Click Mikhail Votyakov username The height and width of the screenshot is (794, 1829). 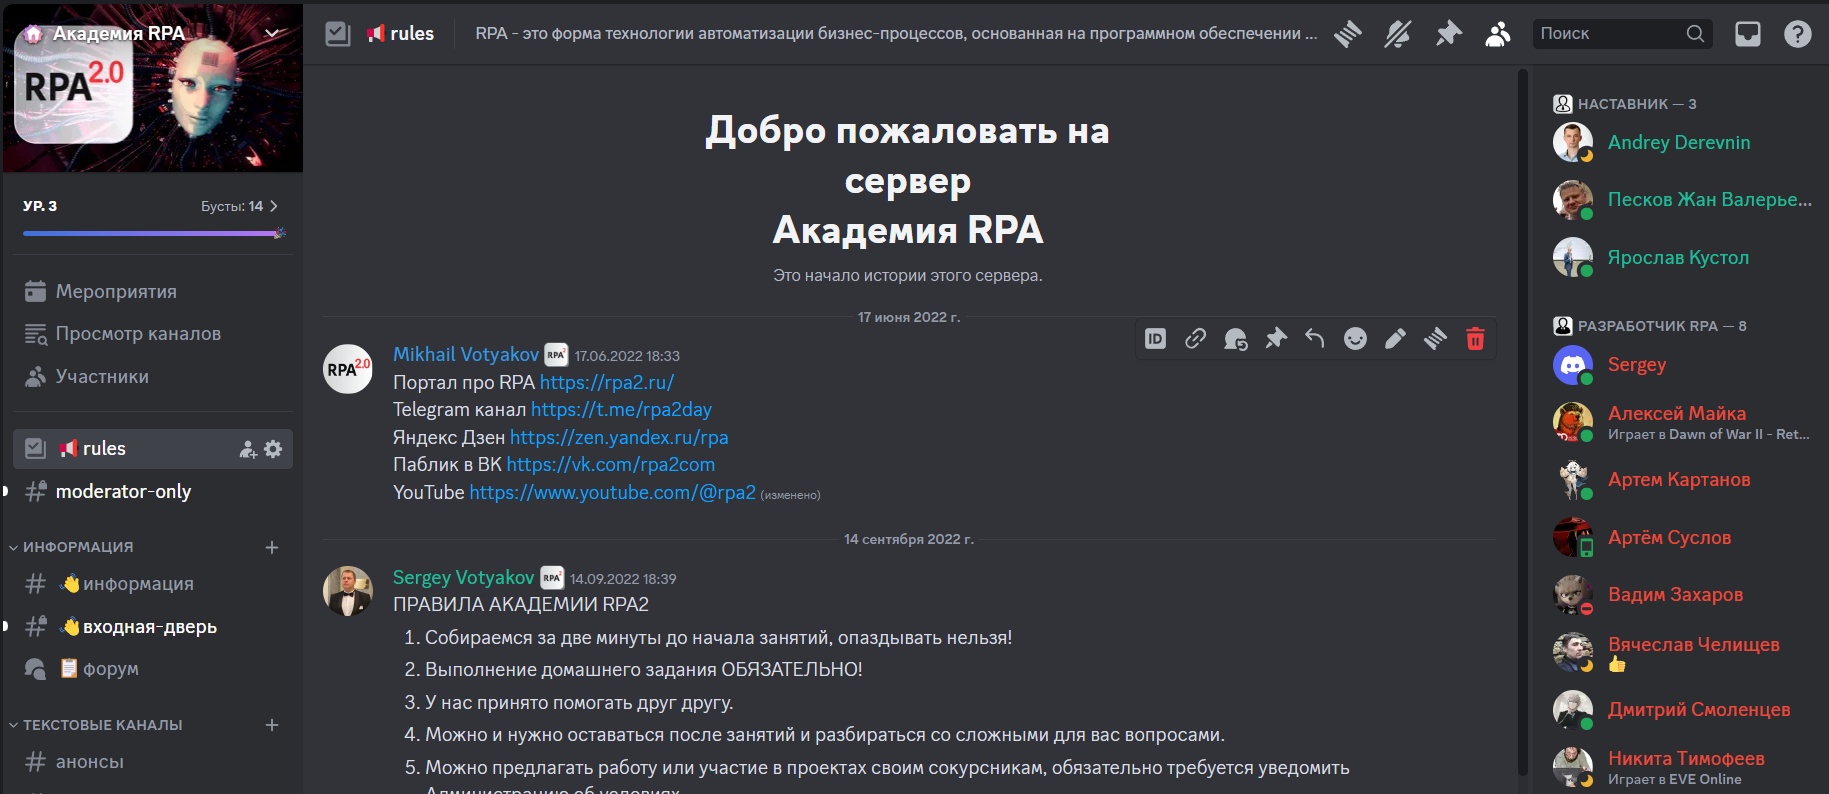(466, 354)
